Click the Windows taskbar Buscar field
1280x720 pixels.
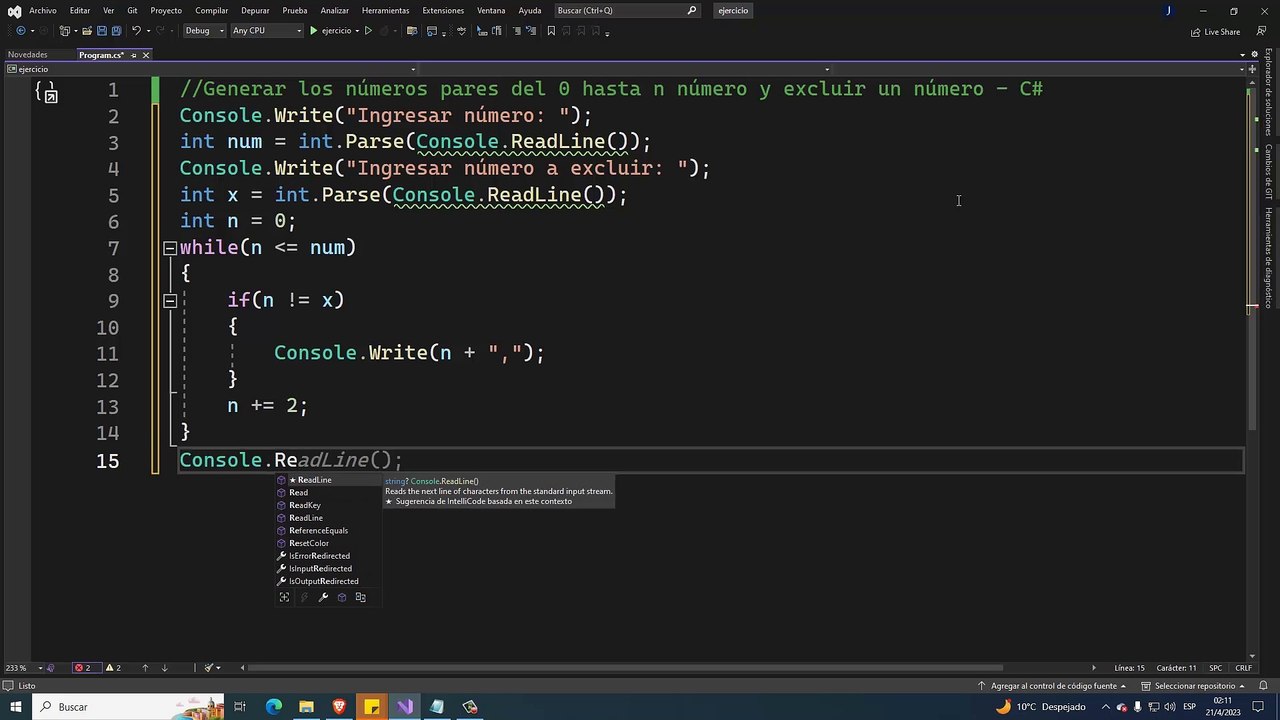(x=126, y=707)
